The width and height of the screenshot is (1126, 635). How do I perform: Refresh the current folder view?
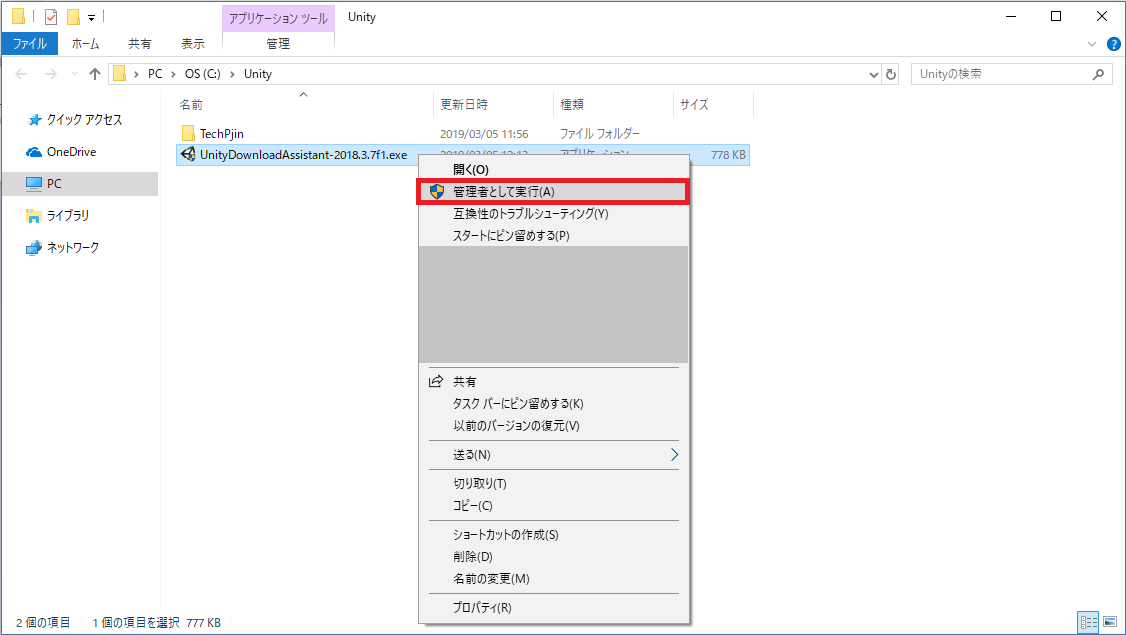click(891, 74)
